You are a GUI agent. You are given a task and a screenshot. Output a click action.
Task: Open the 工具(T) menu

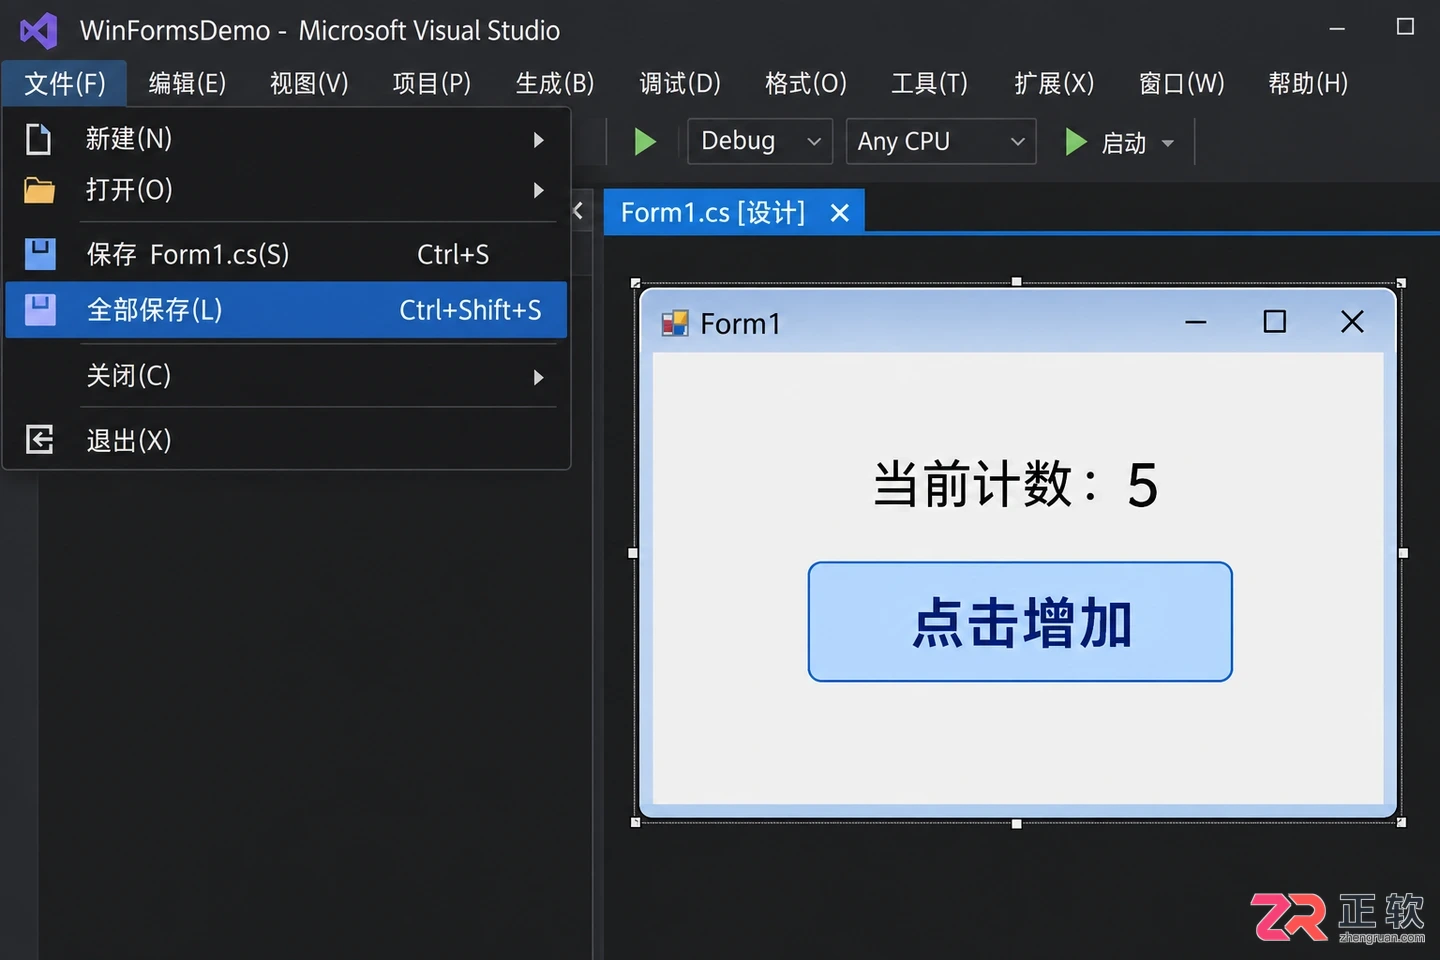click(x=929, y=83)
